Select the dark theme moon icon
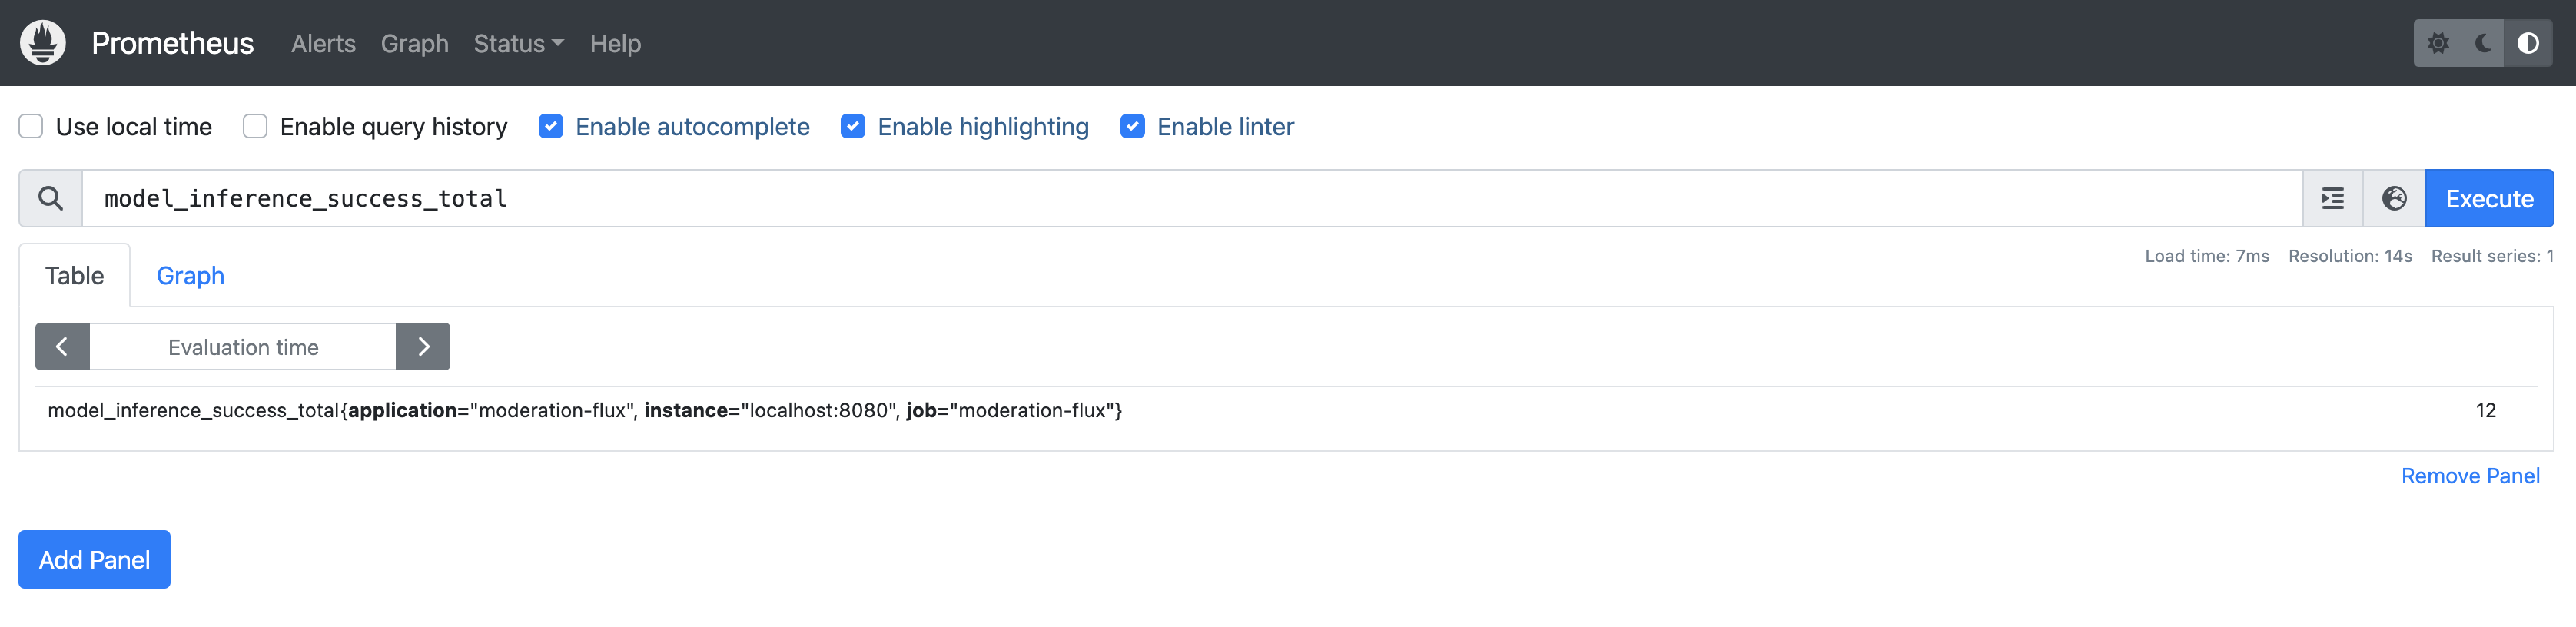Viewport: 2576px width, 627px height. pyautogui.click(x=2484, y=43)
